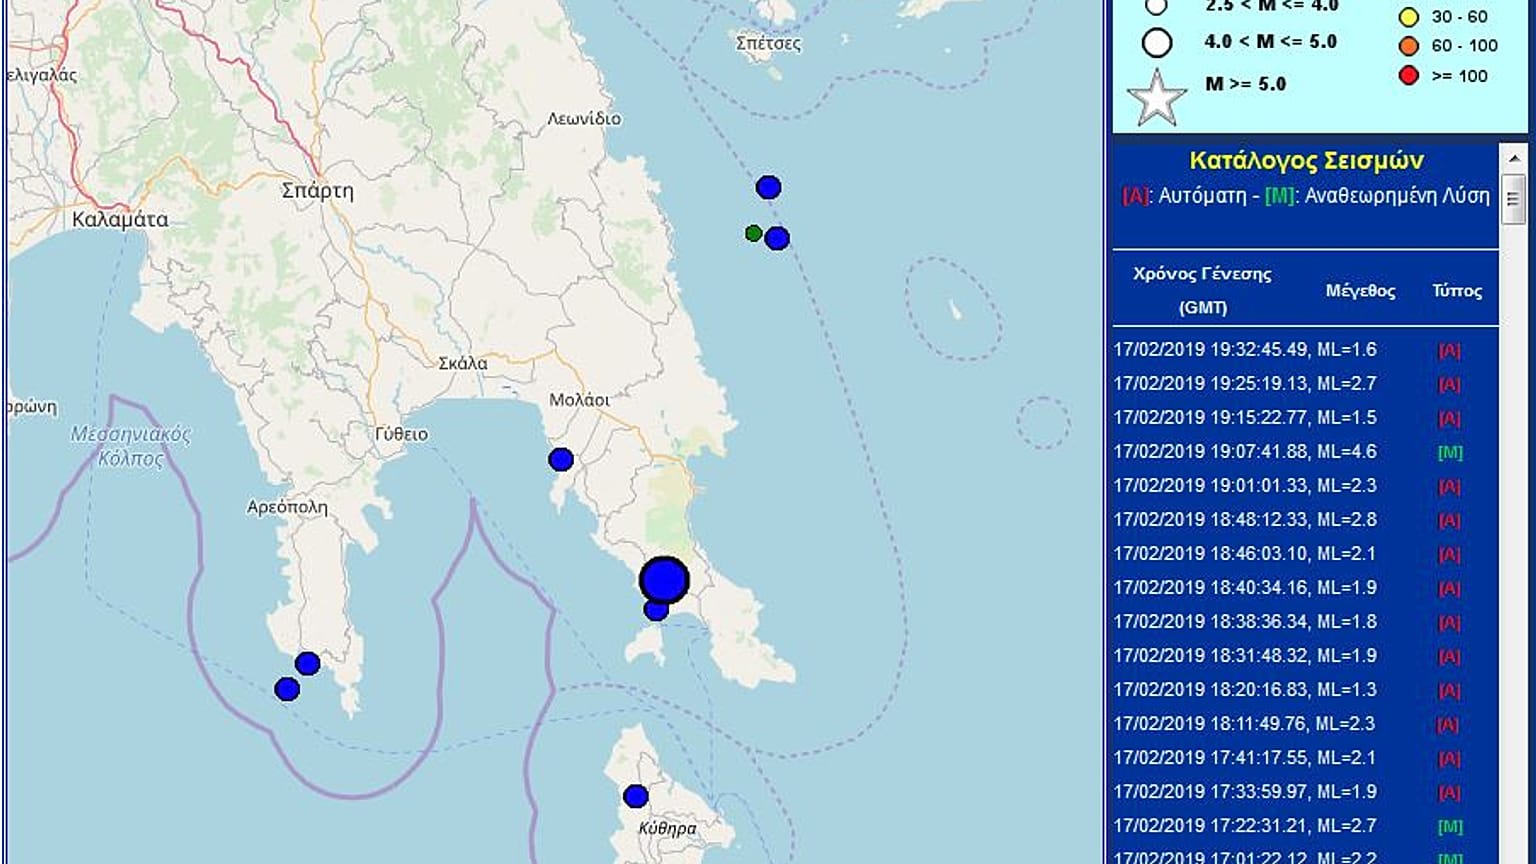Click the Λεωνίδιο town label on the map

[x=584, y=118]
